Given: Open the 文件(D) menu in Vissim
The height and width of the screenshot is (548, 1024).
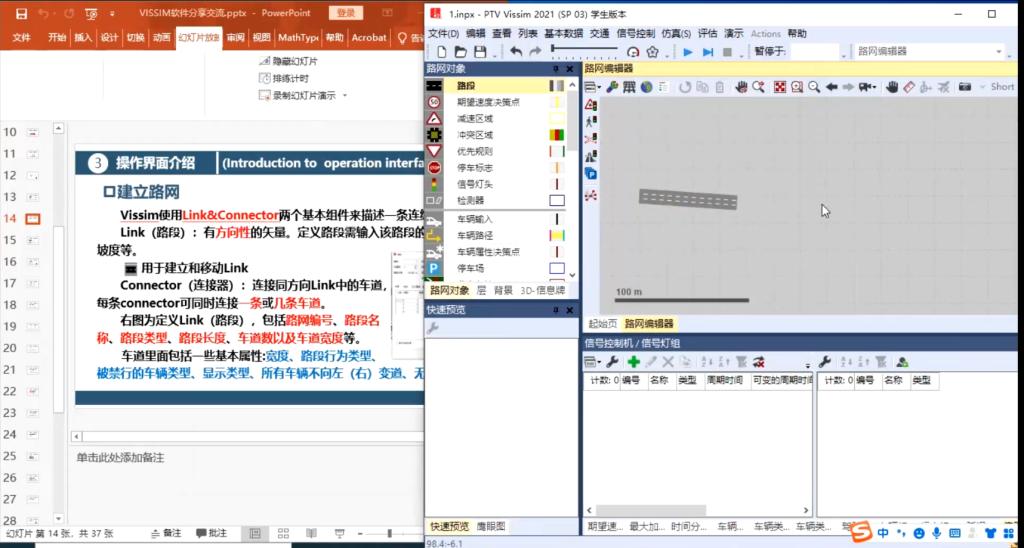Looking at the screenshot, I should (443, 33).
